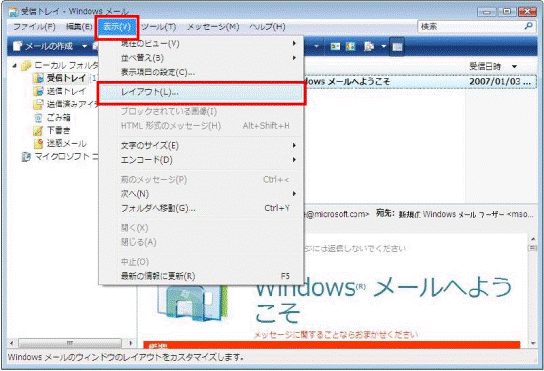Expand the 文字のサイズ(E) submenu

pos(201,145)
